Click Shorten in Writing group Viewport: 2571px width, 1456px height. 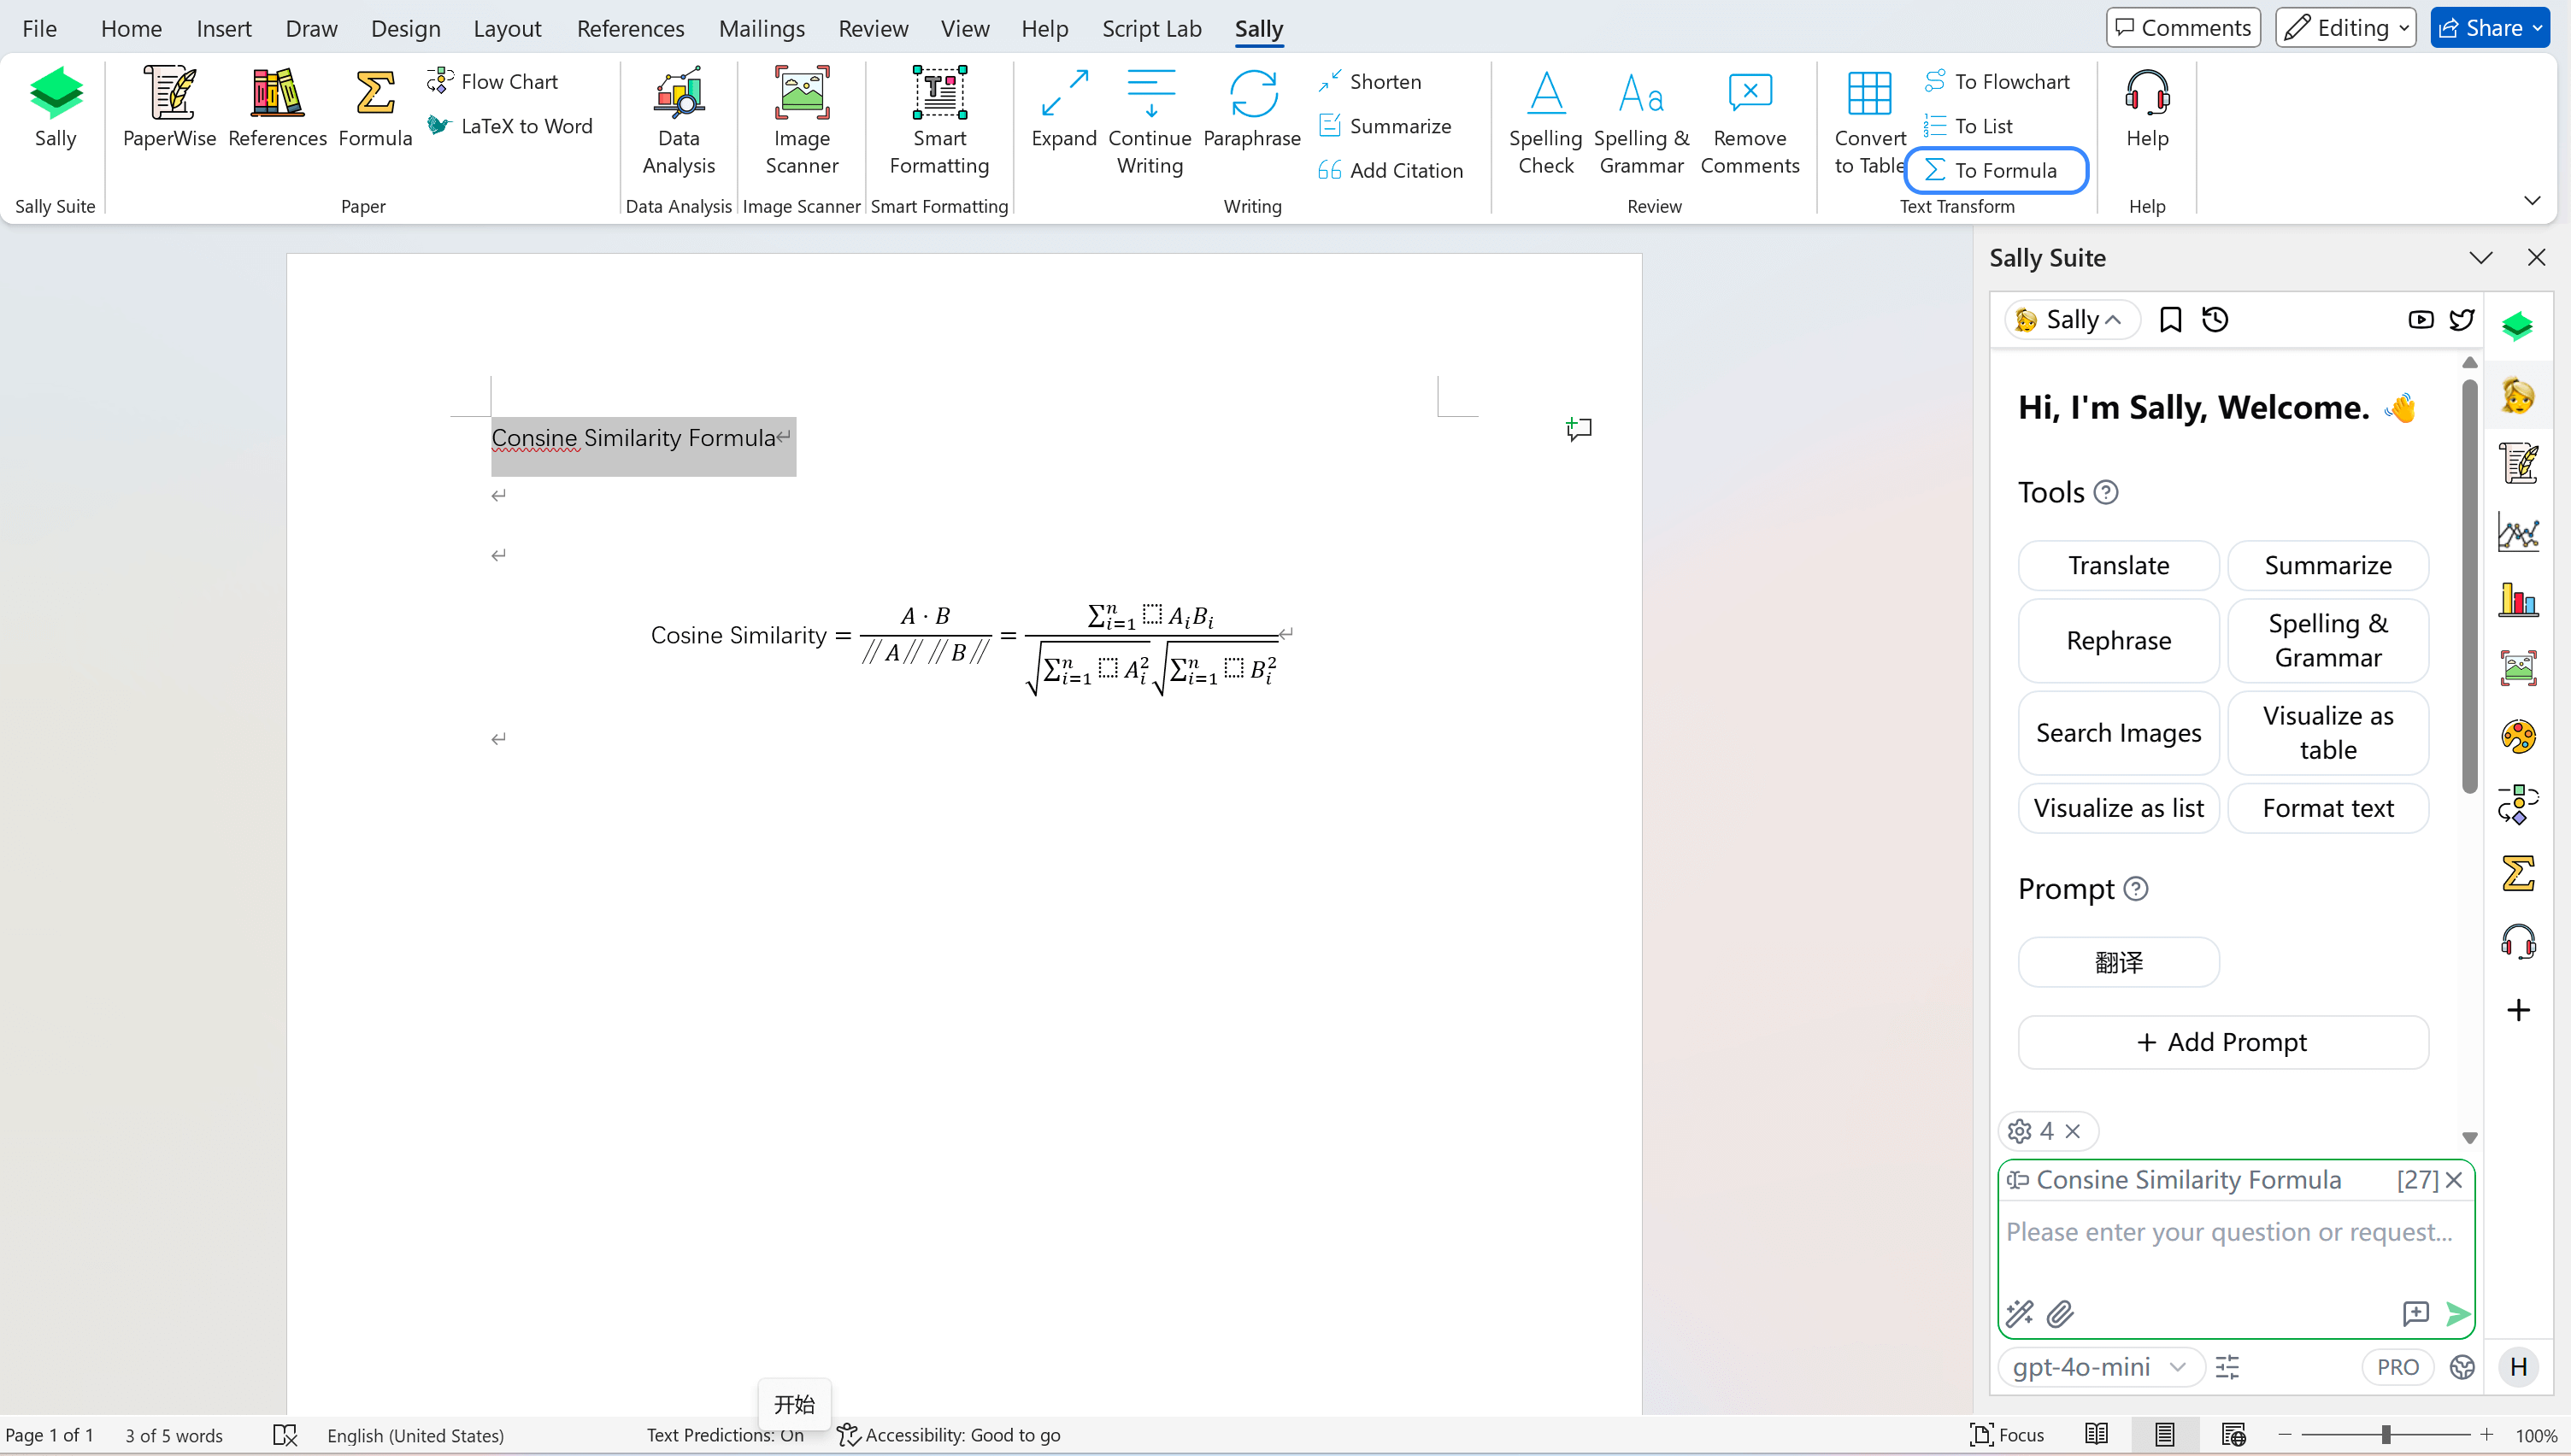point(1369,81)
